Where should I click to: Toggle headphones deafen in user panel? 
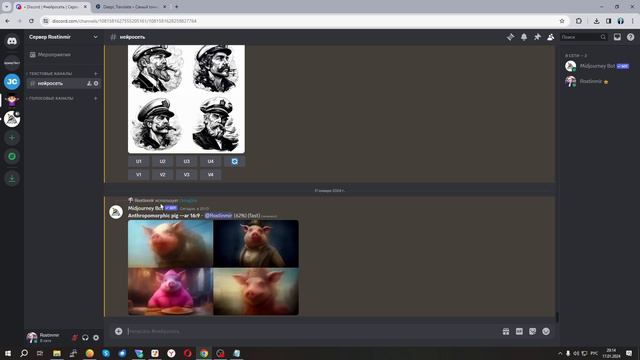coord(85,338)
